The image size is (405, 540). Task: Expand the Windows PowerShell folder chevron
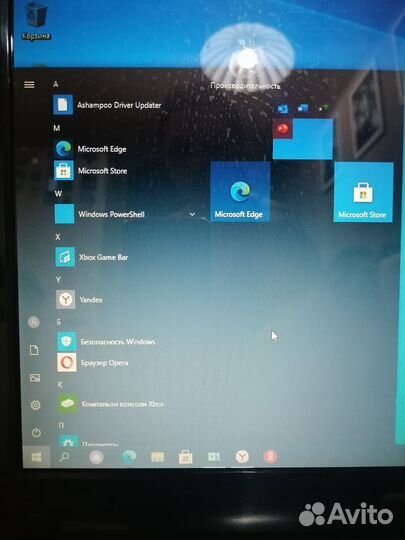(192, 214)
